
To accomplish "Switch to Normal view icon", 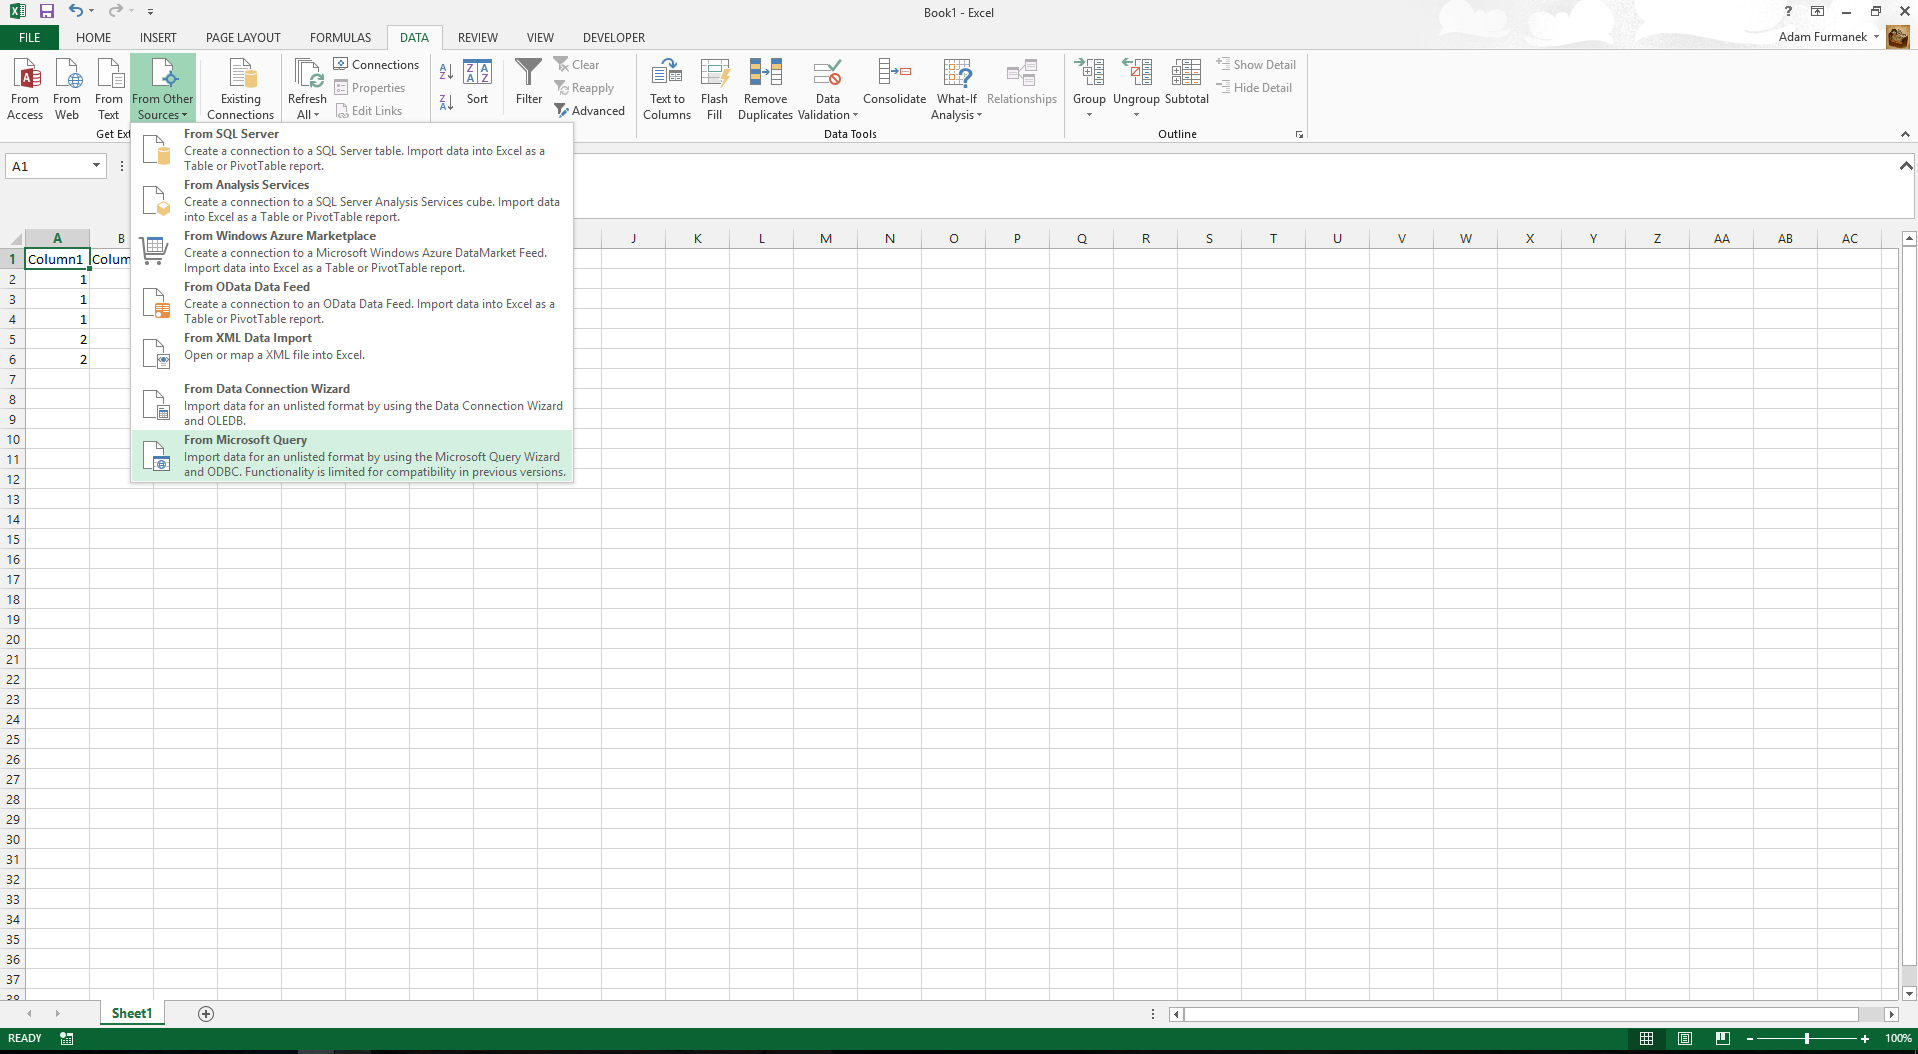I will (x=1646, y=1039).
